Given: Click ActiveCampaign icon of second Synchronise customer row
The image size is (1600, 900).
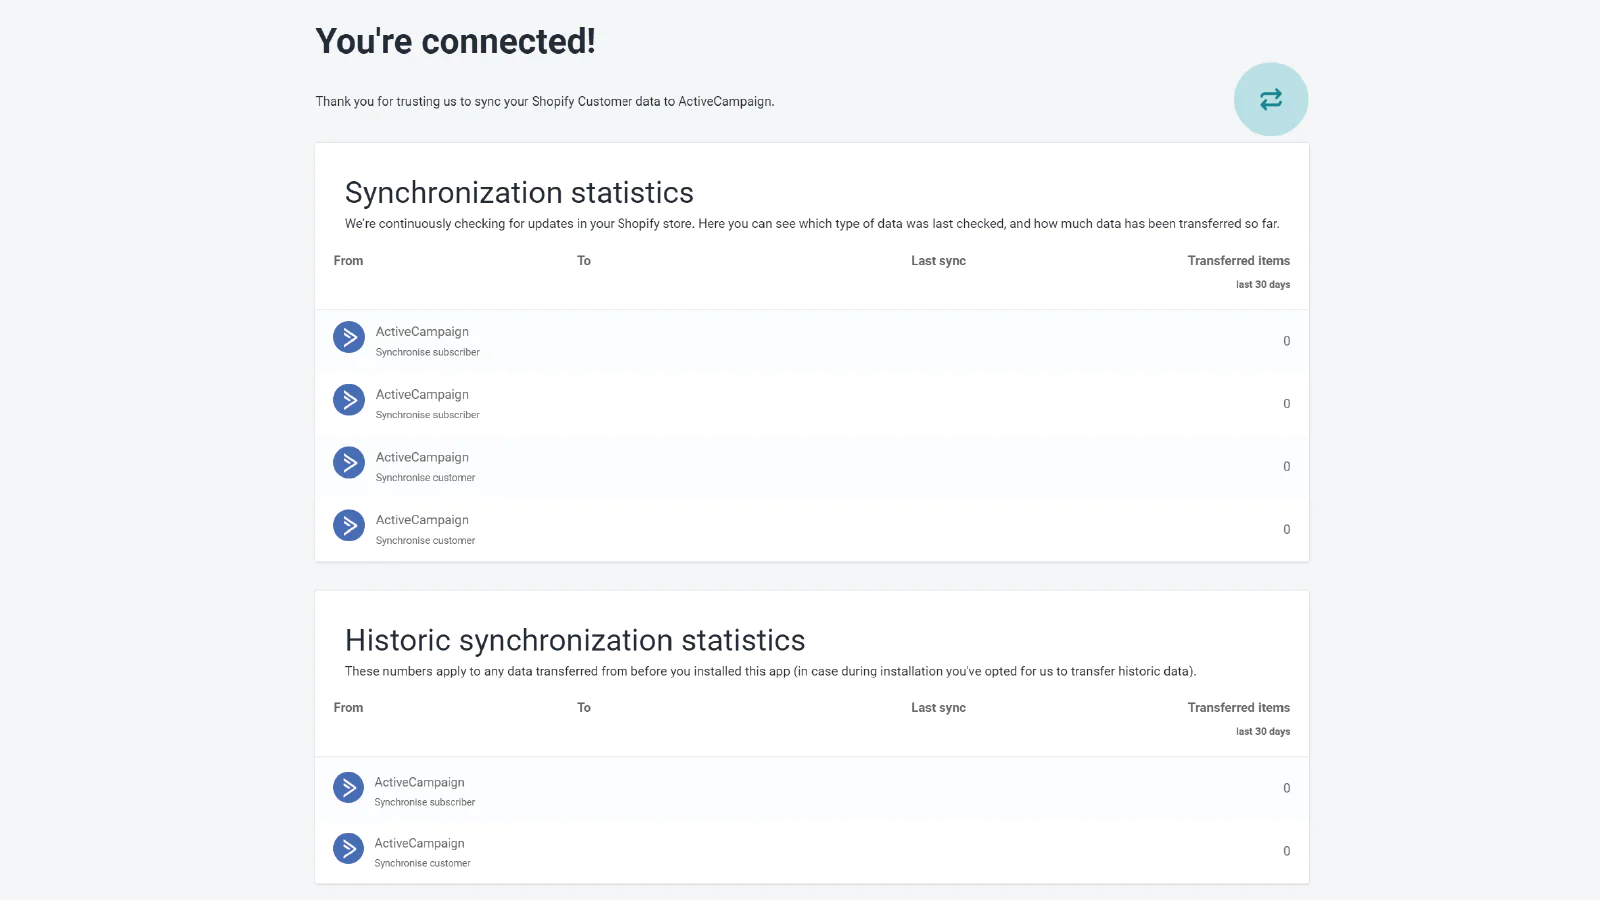Looking at the screenshot, I should coord(349,525).
